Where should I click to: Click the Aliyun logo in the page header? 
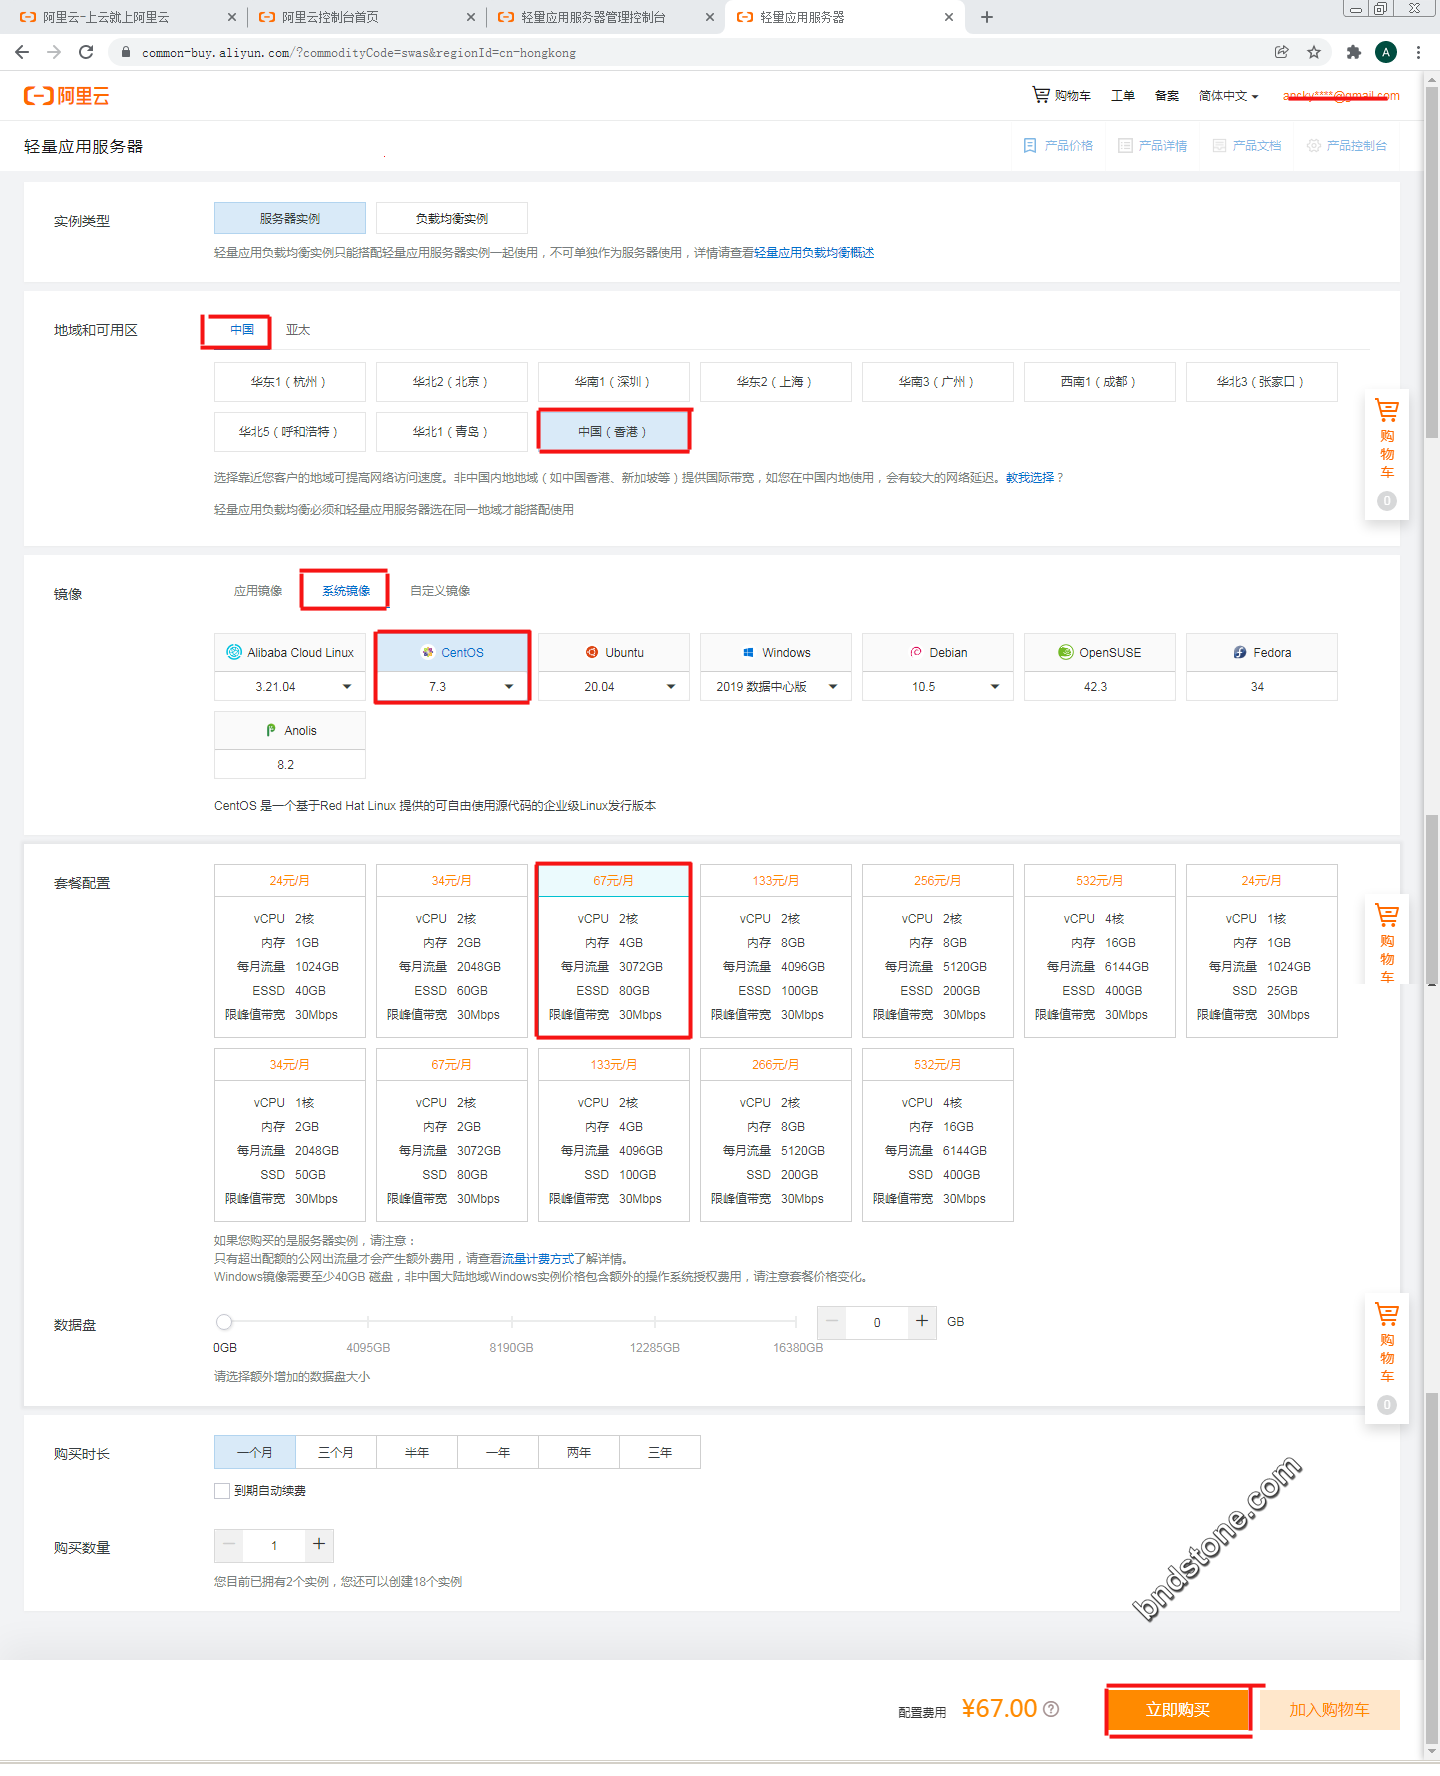66,96
